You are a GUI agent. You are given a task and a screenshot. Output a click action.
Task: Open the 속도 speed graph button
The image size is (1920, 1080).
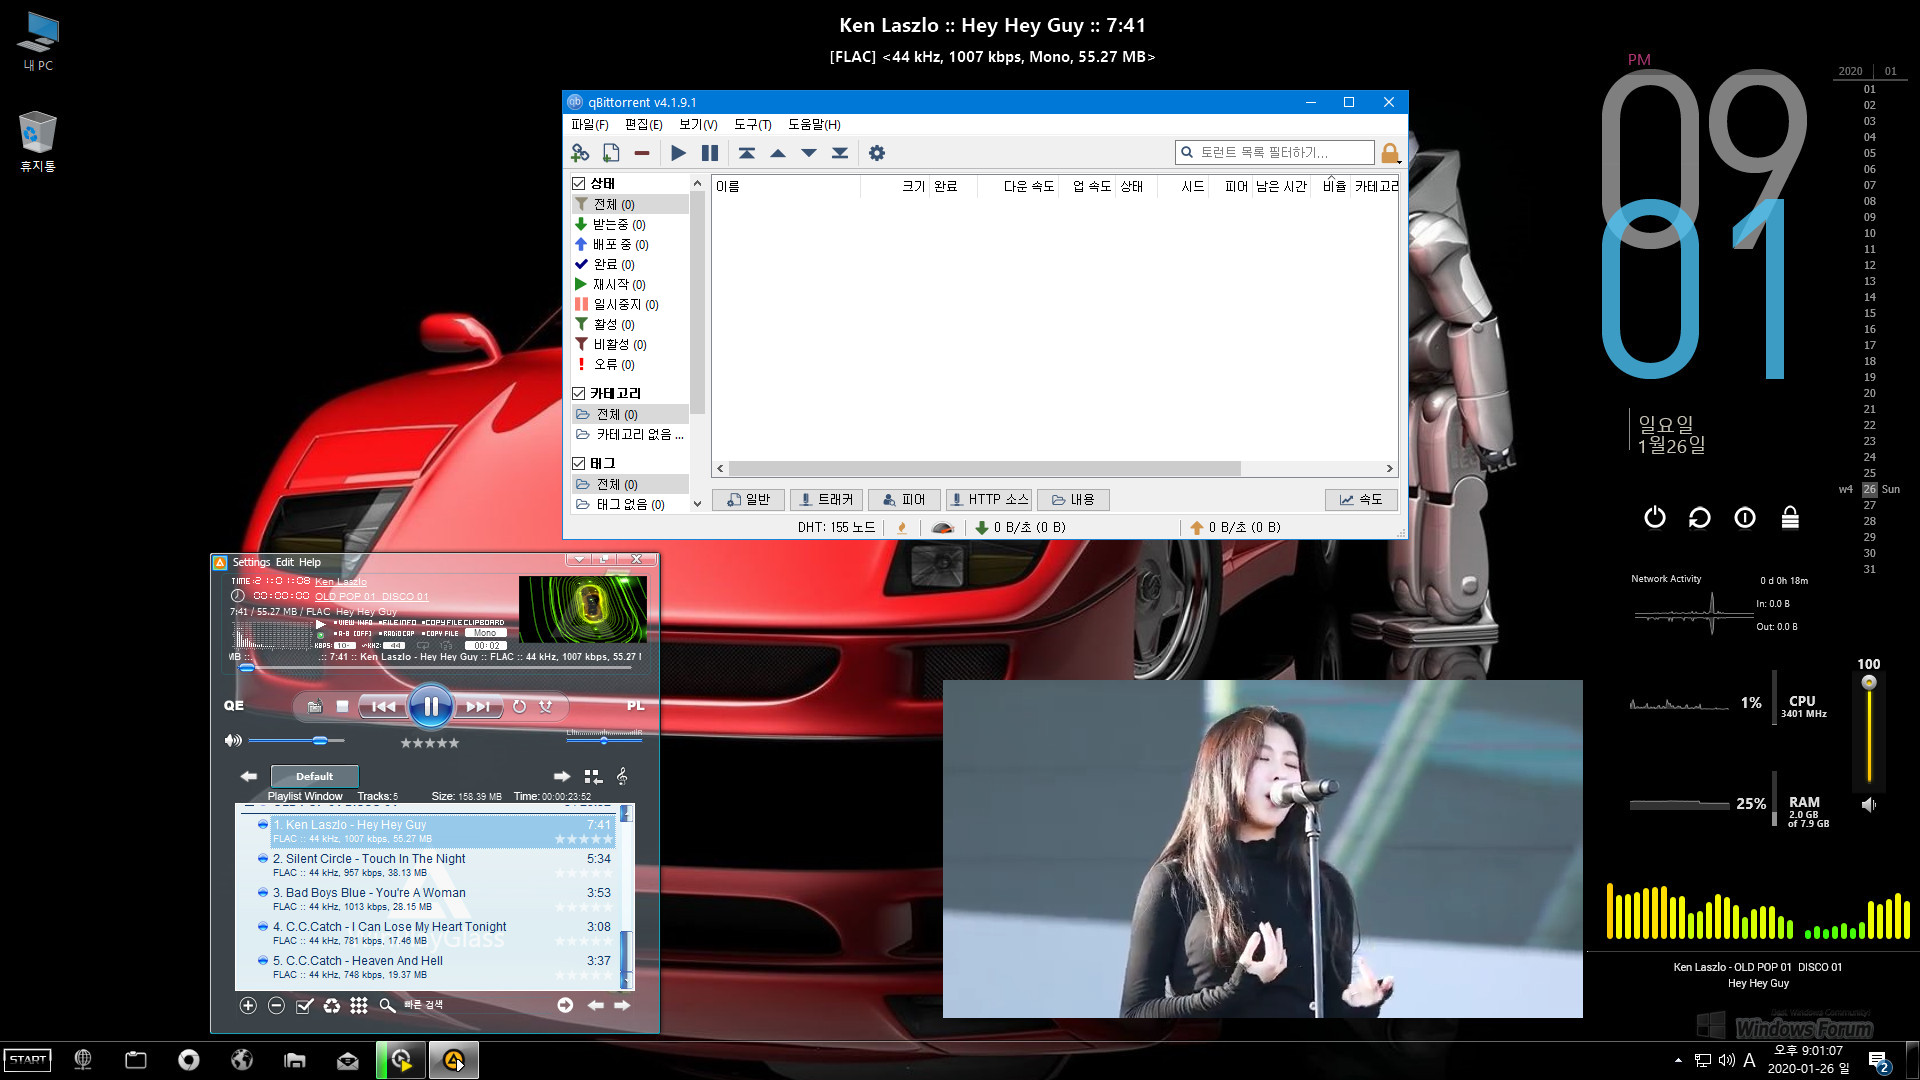(x=1361, y=499)
